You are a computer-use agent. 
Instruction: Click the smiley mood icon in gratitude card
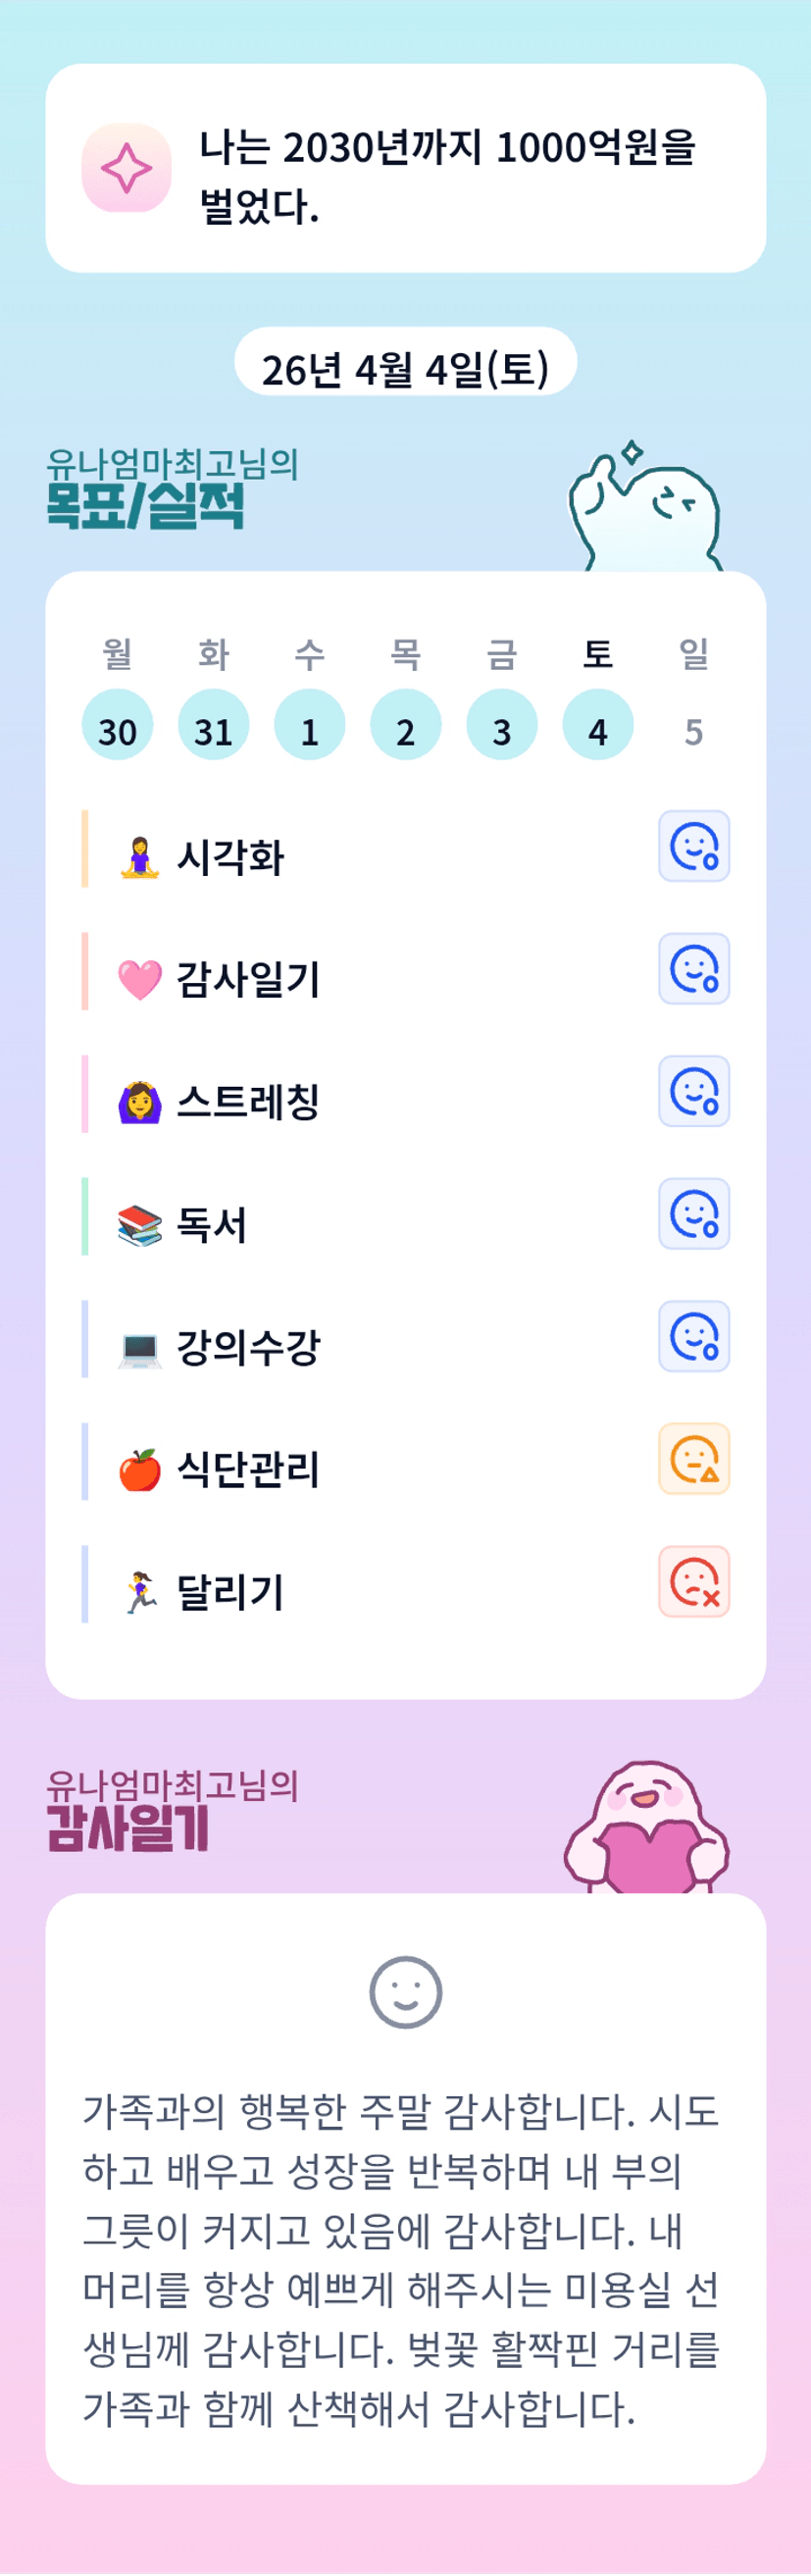(x=405, y=1992)
